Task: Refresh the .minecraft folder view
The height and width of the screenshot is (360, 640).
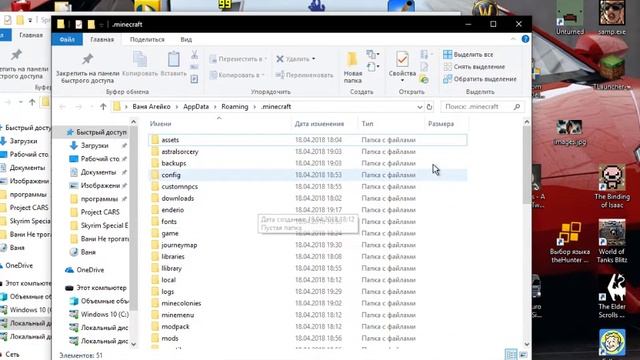Action: tap(429, 107)
